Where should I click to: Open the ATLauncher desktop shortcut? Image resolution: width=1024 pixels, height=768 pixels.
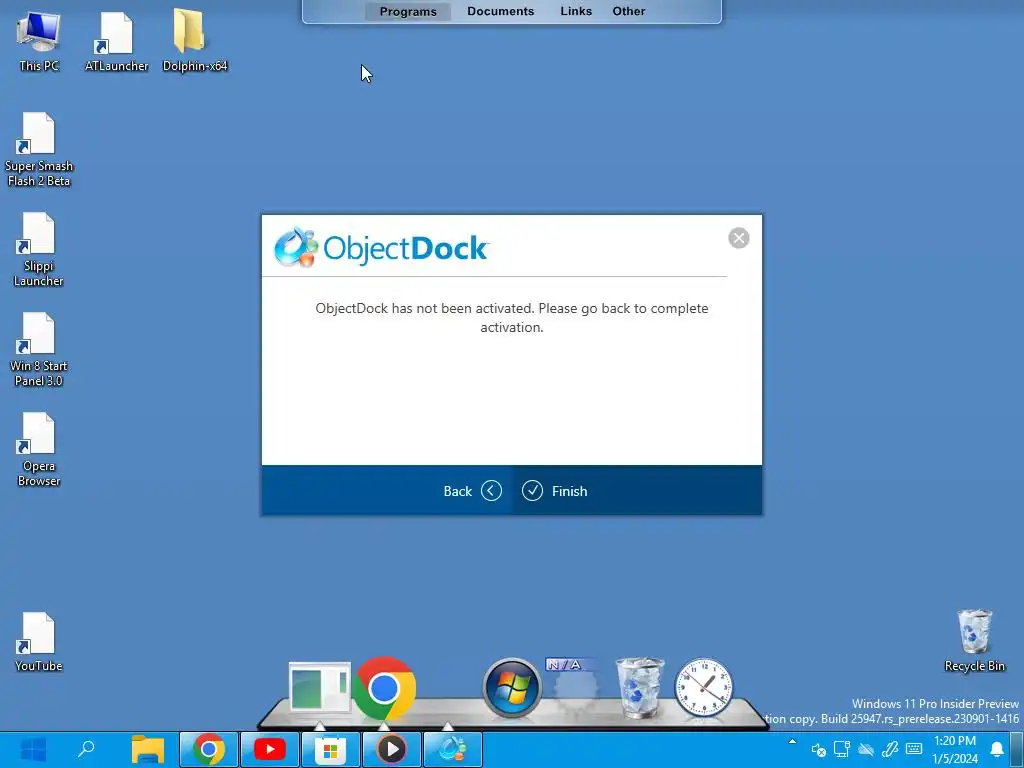tap(116, 40)
